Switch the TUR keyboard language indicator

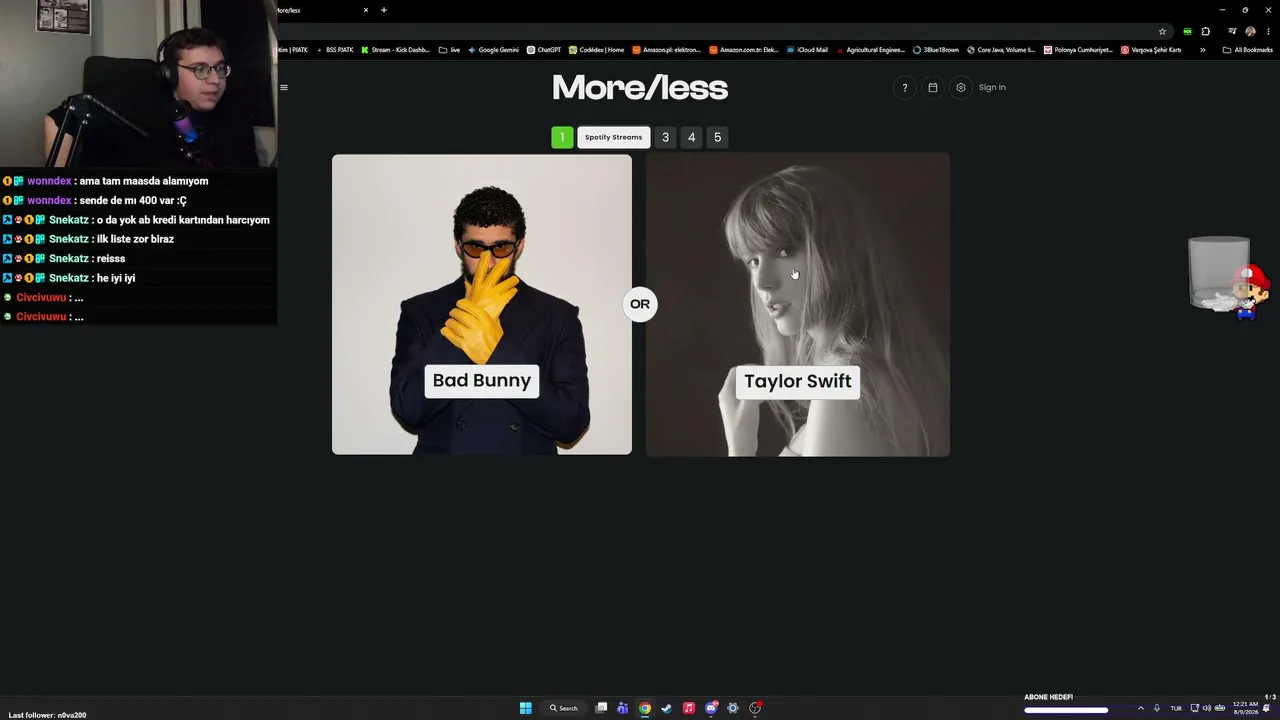pos(1176,708)
